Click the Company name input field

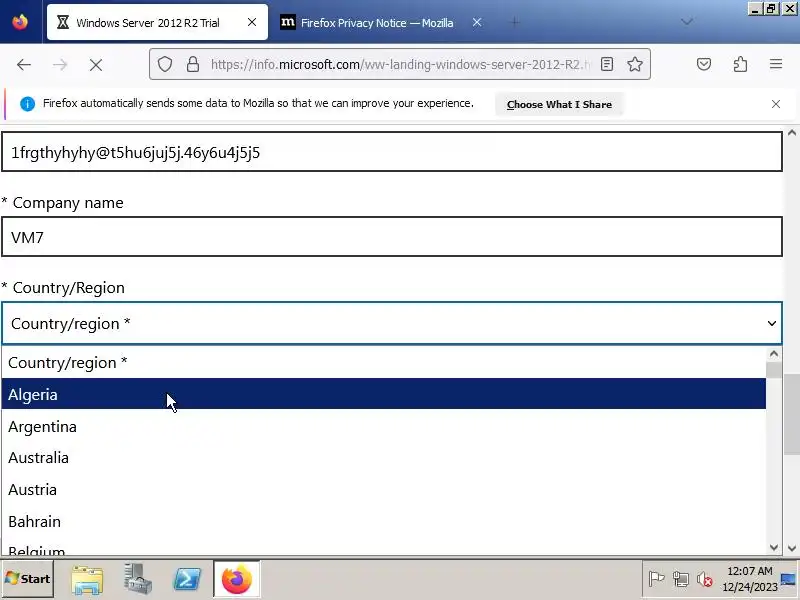pos(391,237)
